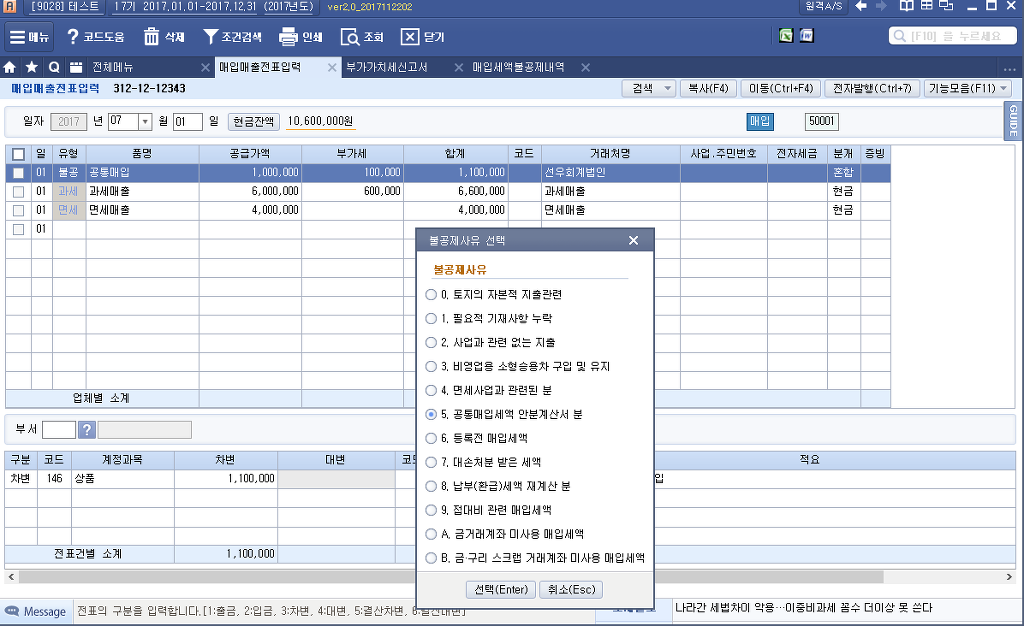1024x626 pixels.
Task: Click the 전자발행(Ctrl+7) button
Action: point(872,89)
